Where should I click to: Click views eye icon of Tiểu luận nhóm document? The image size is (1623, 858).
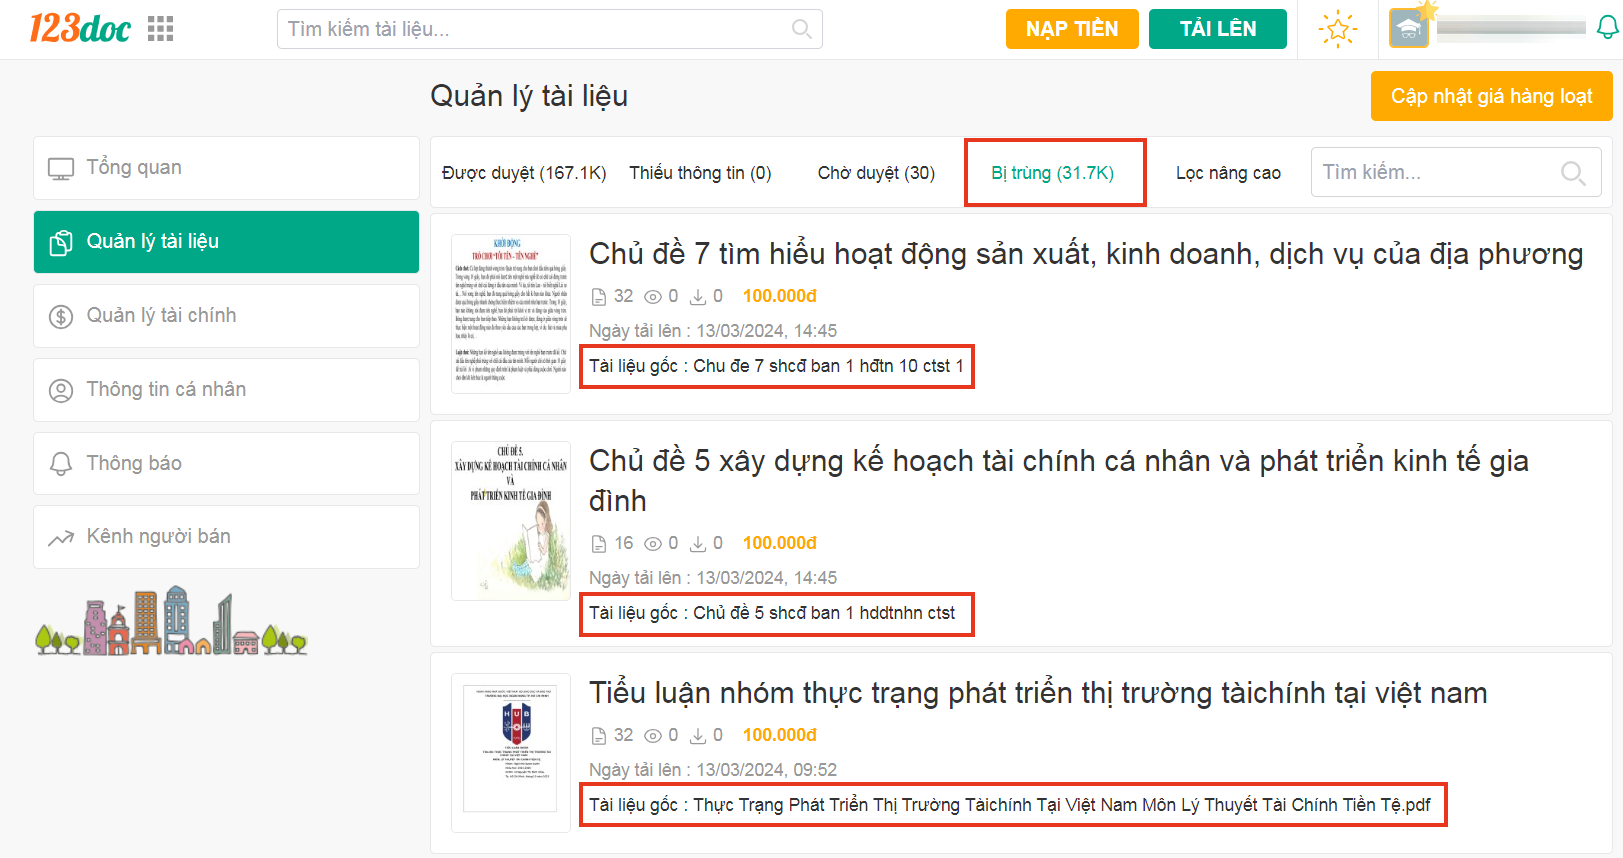(x=653, y=736)
